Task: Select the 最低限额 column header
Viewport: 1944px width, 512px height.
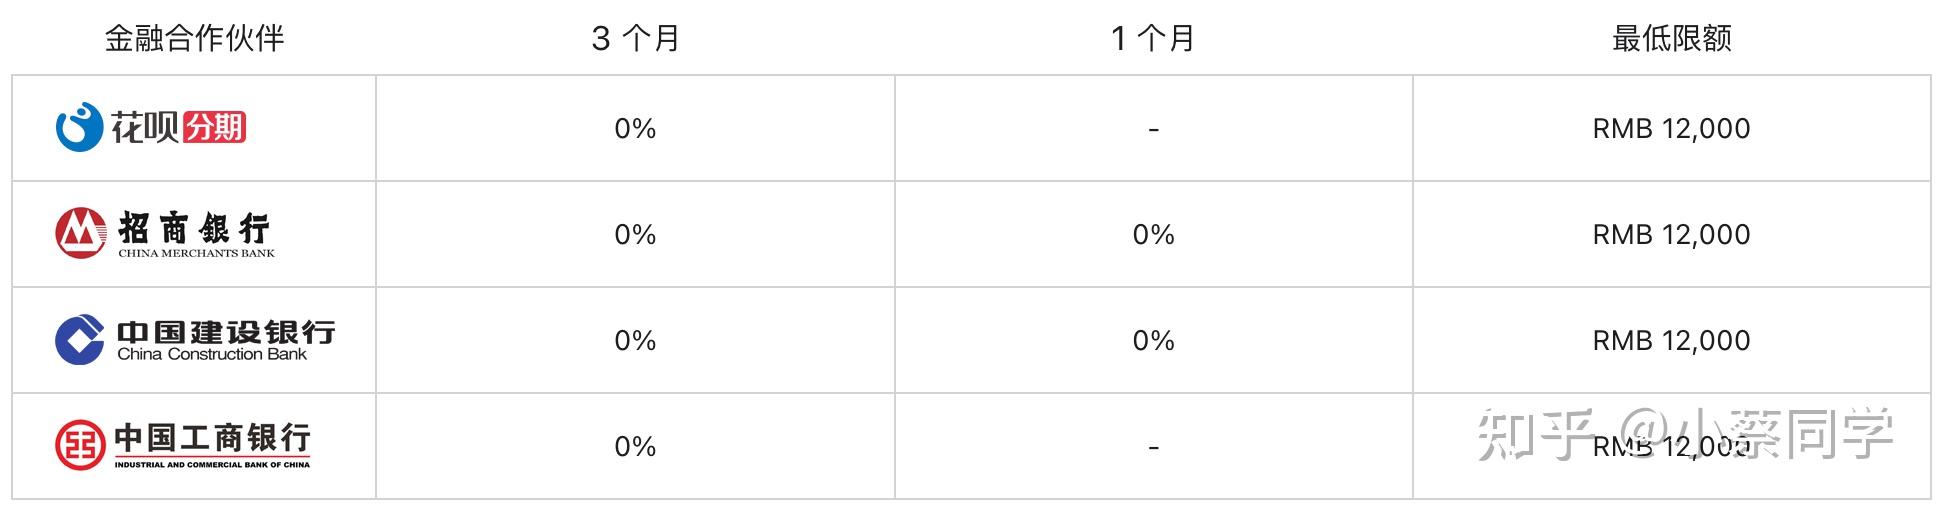Action: click(x=1671, y=39)
